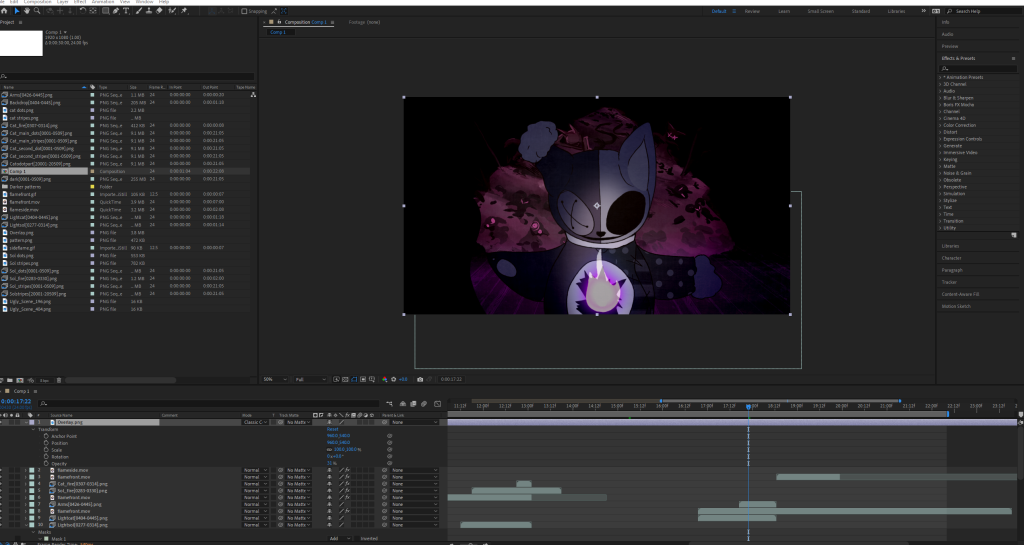
Task: Select the Rectangle shape tool
Action: [105, 11]
